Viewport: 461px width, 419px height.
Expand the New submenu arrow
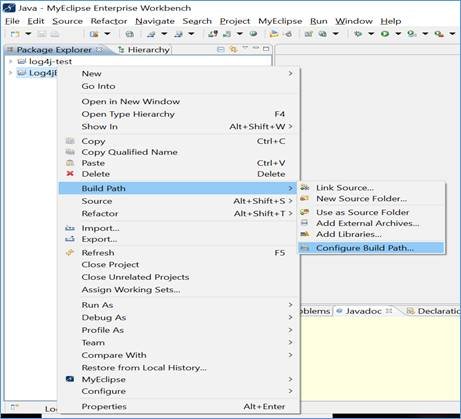point(291,73)
